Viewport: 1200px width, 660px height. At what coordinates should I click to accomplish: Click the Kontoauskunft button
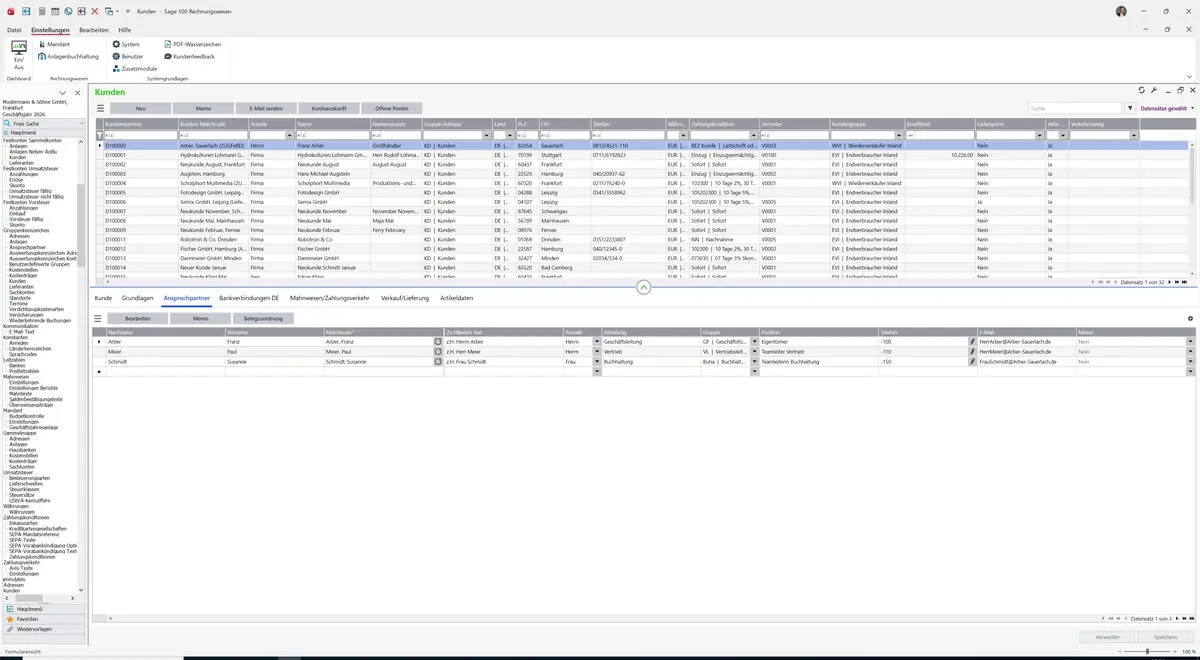pyautogui.click(x=329, y=108)
